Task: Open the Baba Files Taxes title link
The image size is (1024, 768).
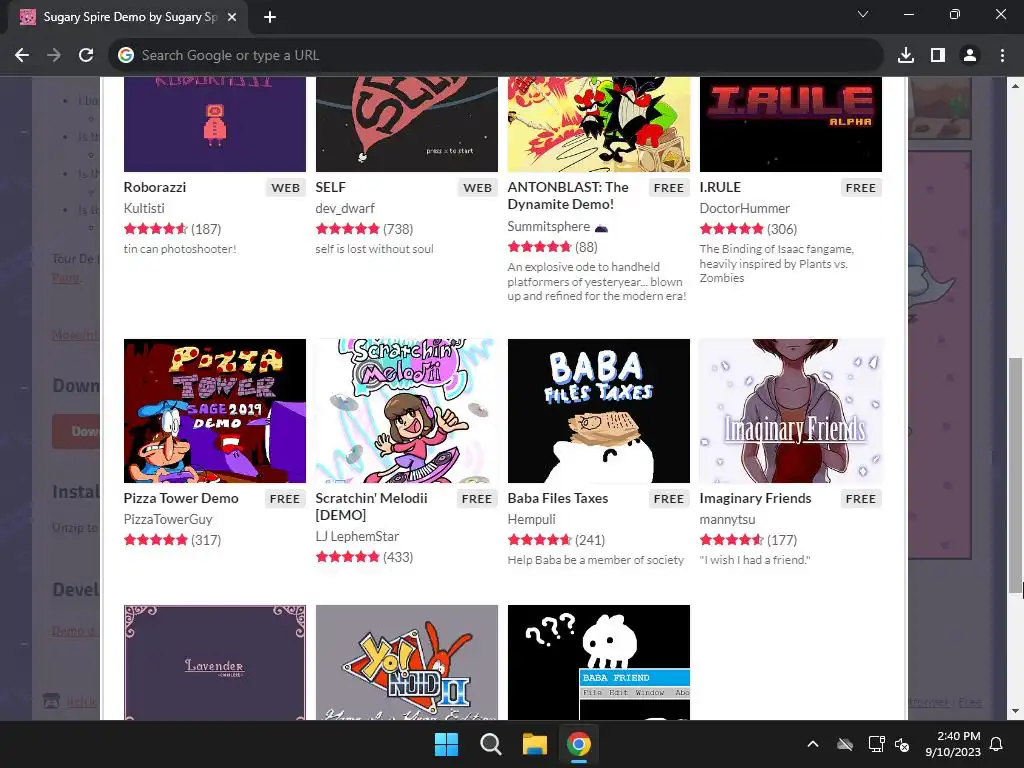Action: coord(558,498)
